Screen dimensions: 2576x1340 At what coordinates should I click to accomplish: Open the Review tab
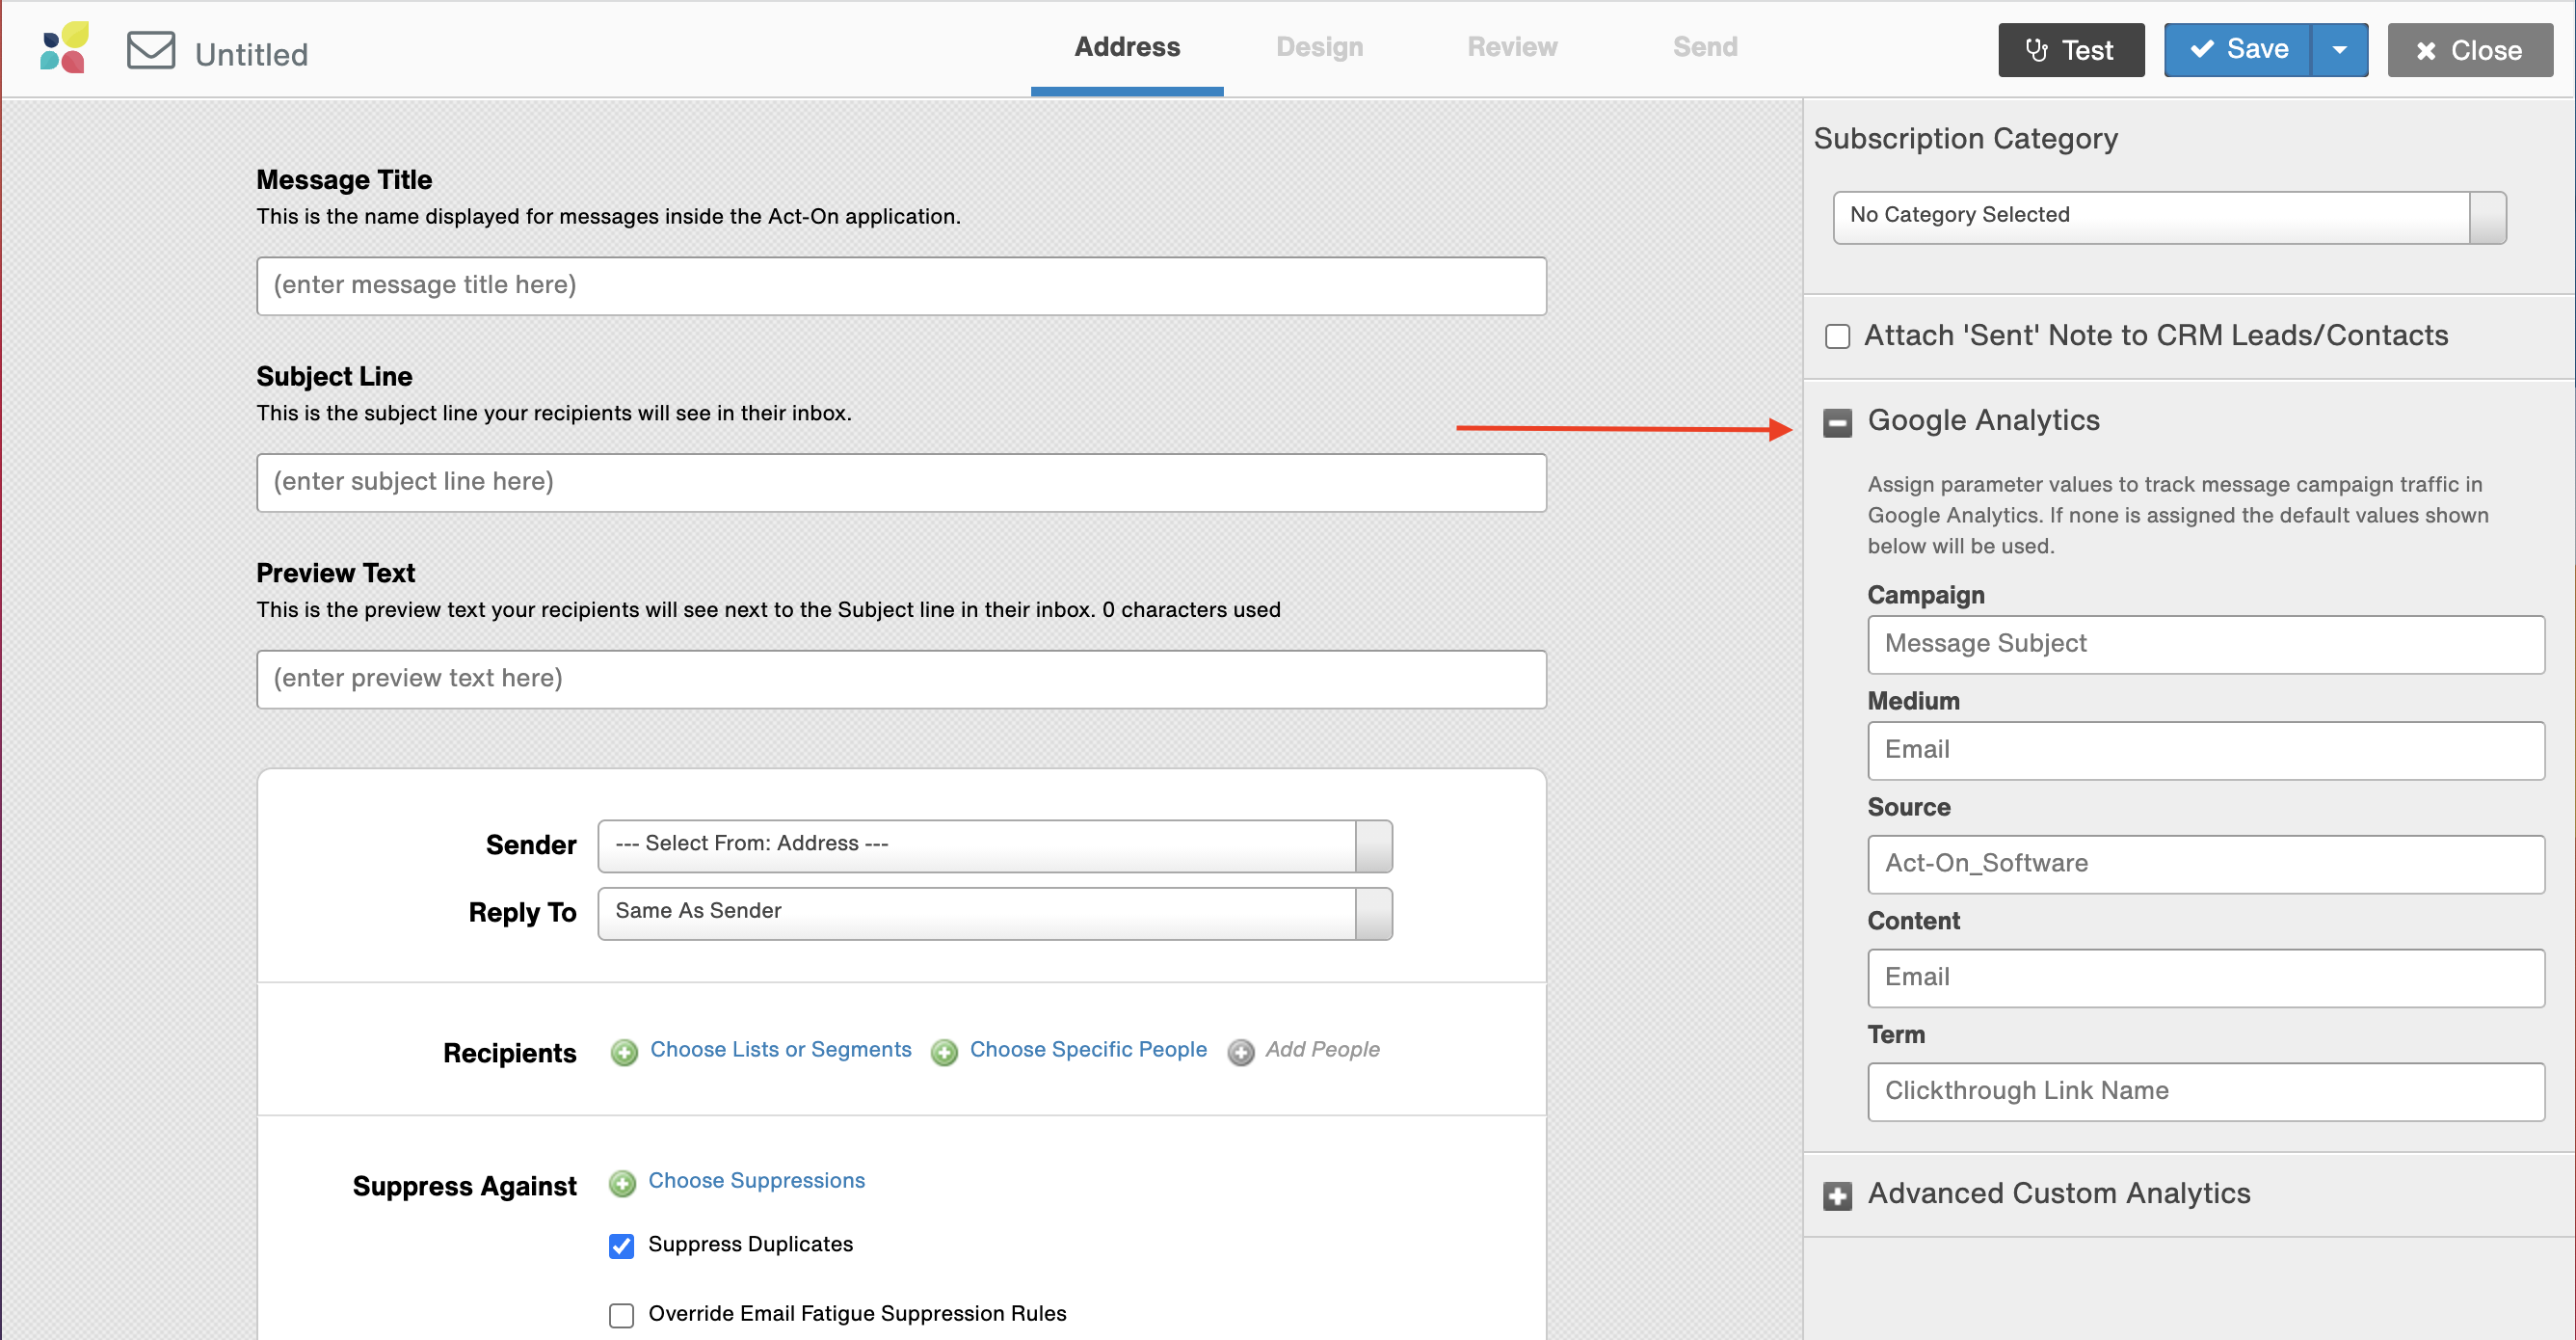pyautogui.click(x=1512, y=47)
